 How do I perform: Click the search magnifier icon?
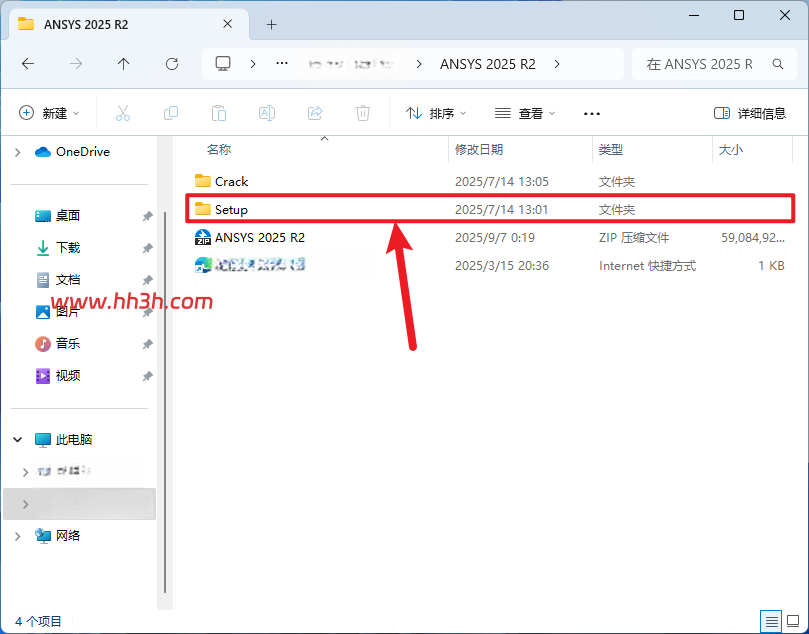coord(778,64)
